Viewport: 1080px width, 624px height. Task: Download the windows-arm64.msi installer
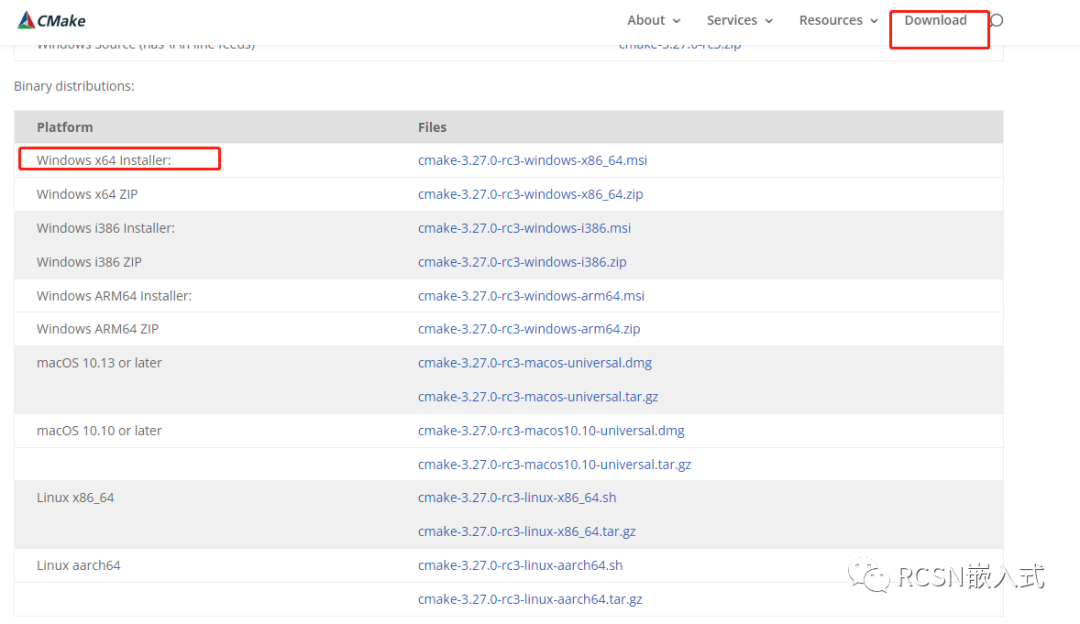[x=531, y=296]
